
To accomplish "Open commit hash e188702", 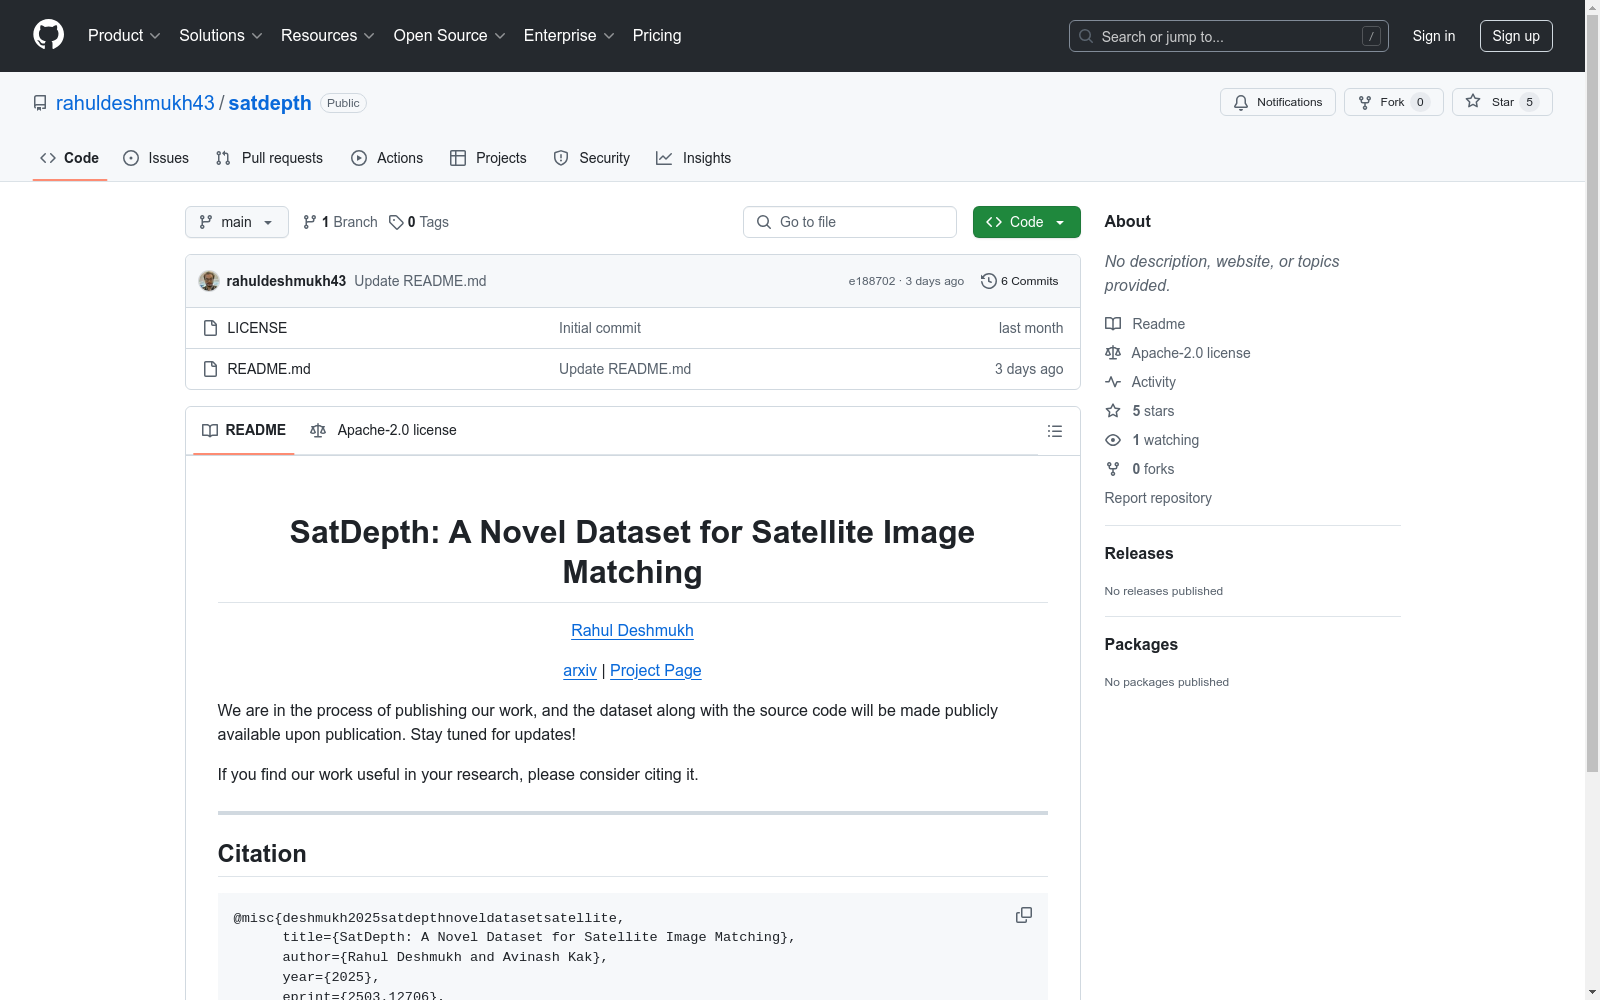I will (x=872, y=281).
